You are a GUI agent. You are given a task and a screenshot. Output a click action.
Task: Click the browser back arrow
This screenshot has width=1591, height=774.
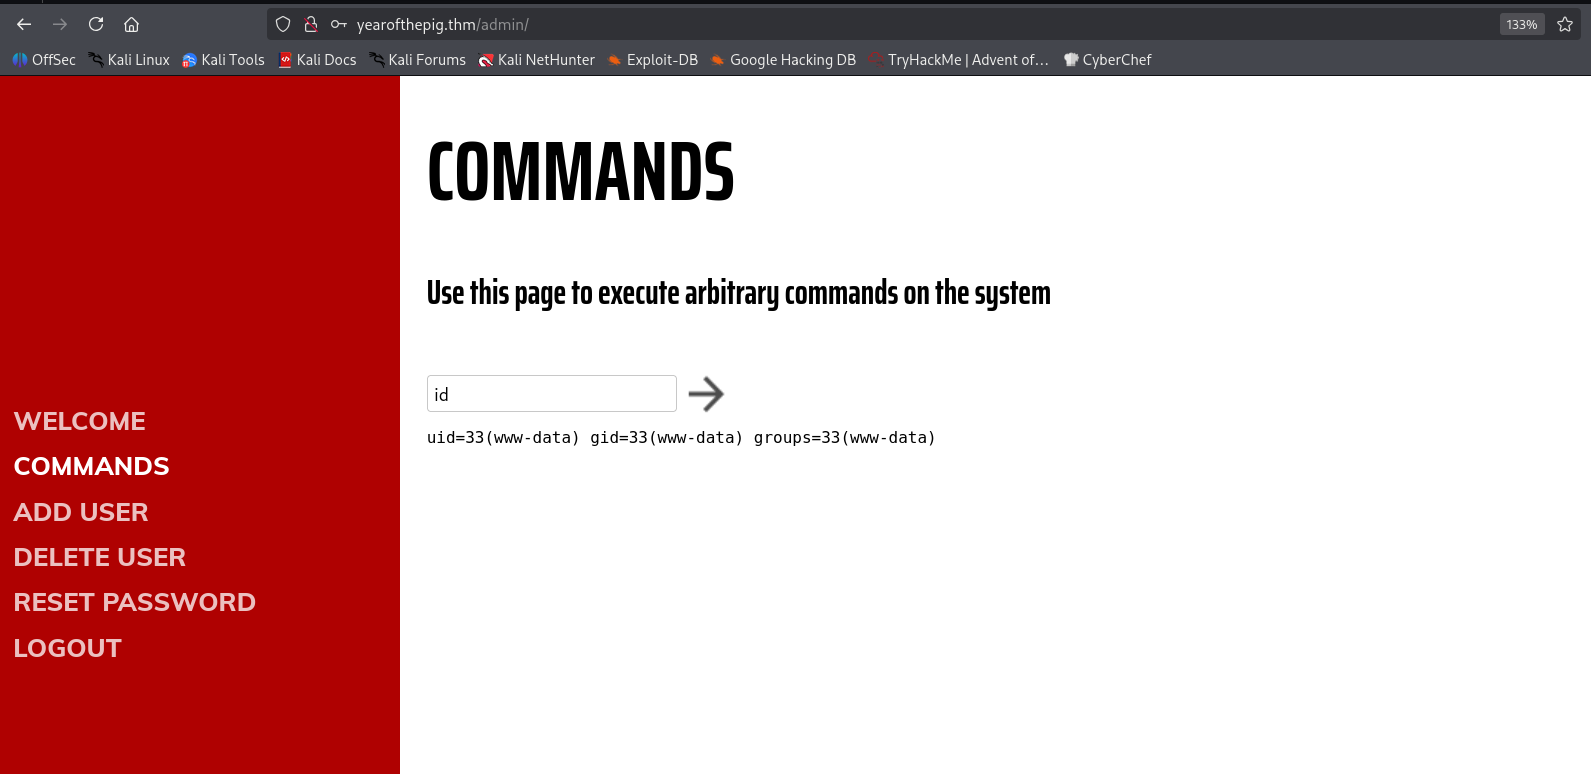point(24,24)
